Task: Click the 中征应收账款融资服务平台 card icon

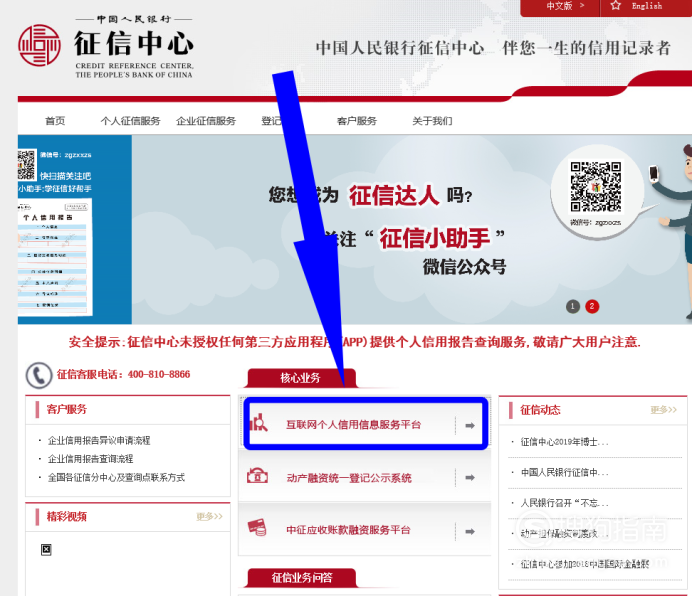Action: coord(259,528)
